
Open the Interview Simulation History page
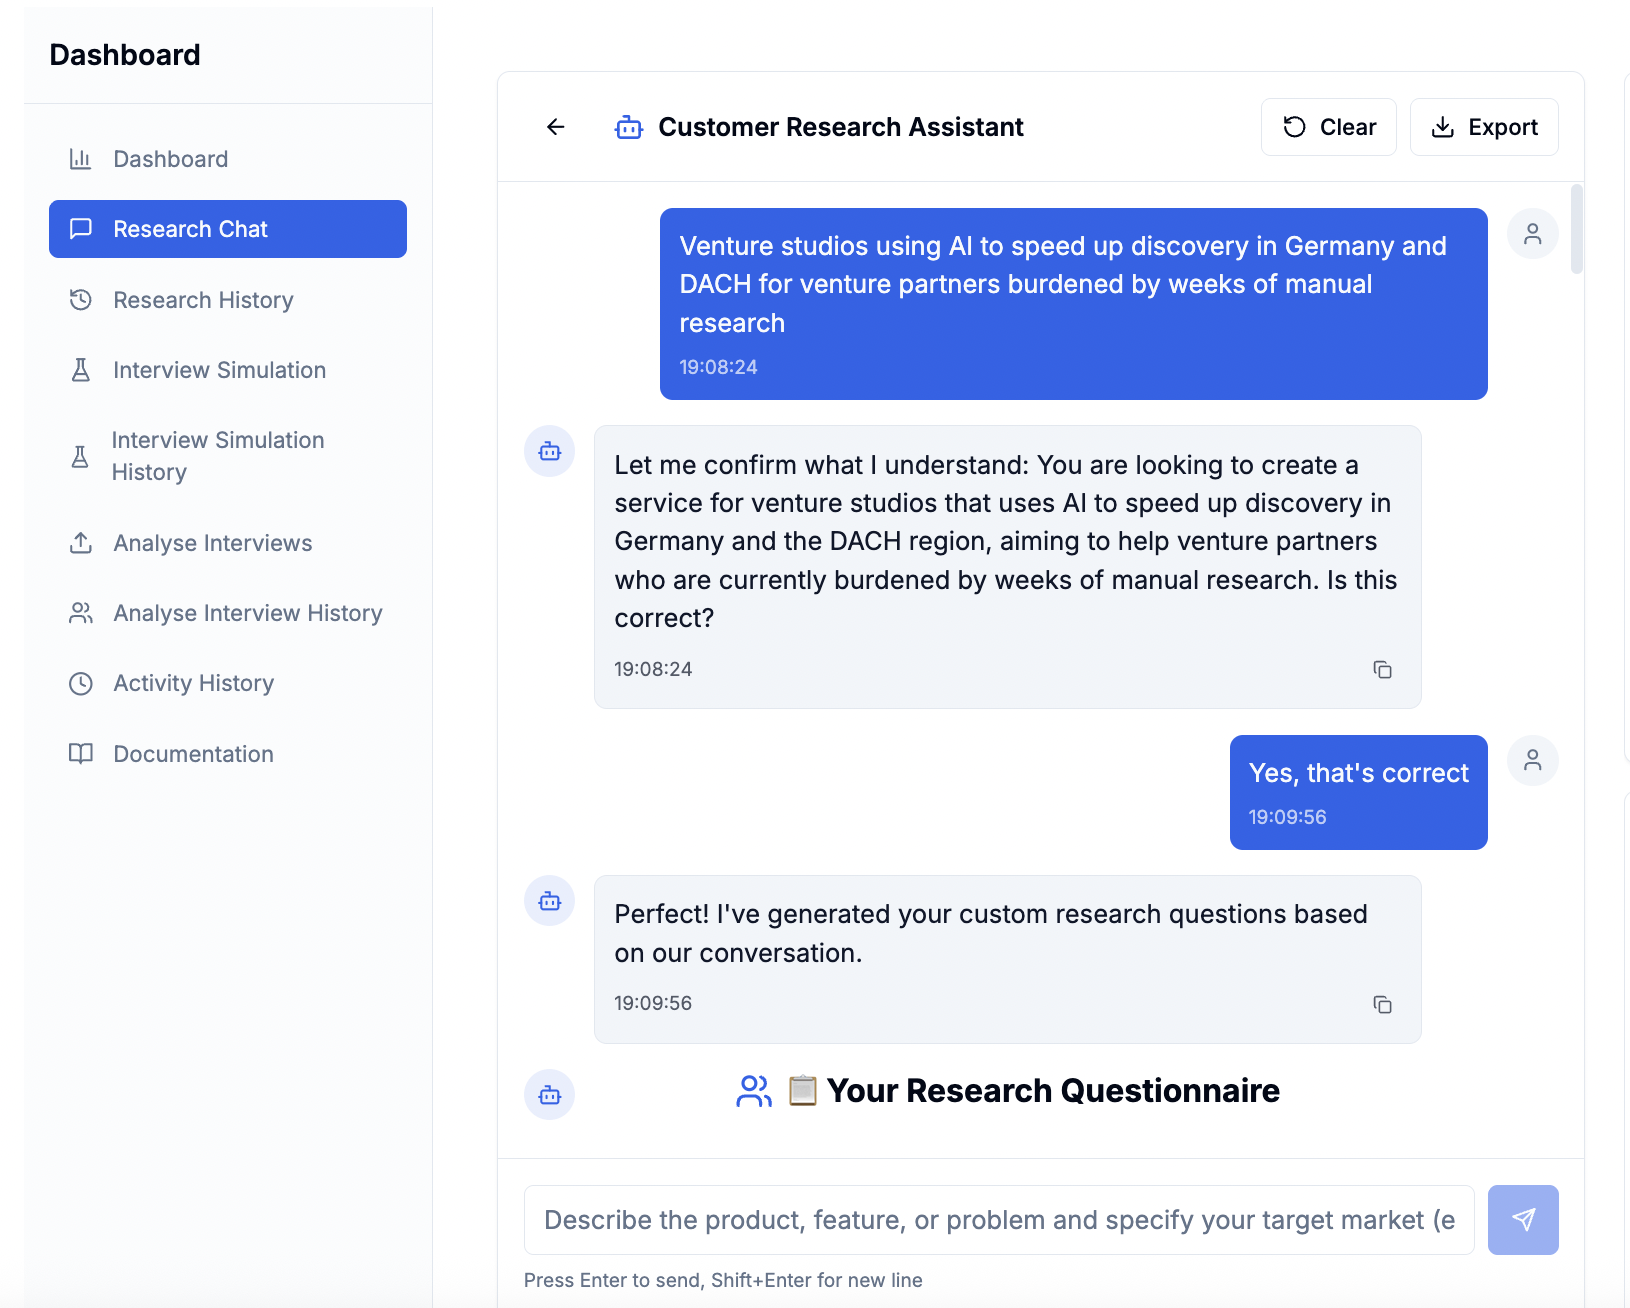coord(217,456)
